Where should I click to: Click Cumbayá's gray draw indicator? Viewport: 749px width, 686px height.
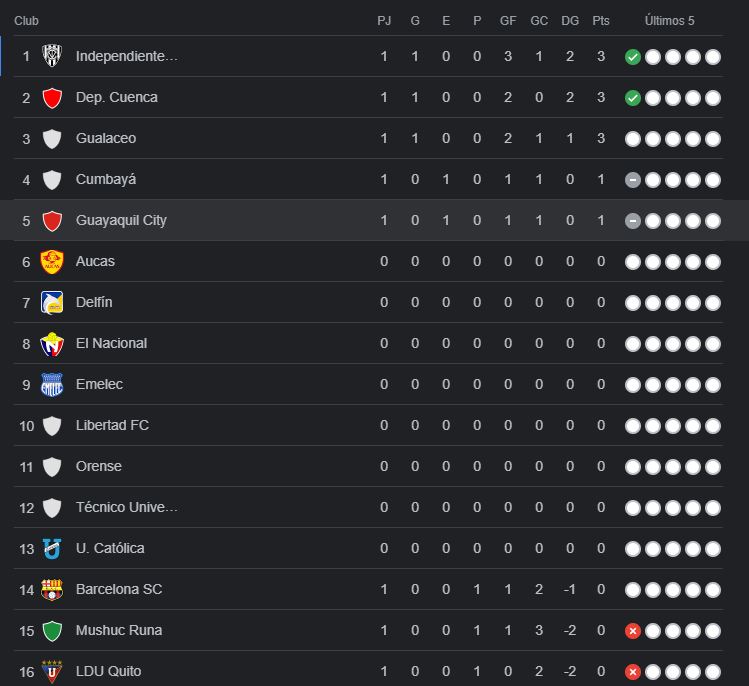click(x=632, y=180)
